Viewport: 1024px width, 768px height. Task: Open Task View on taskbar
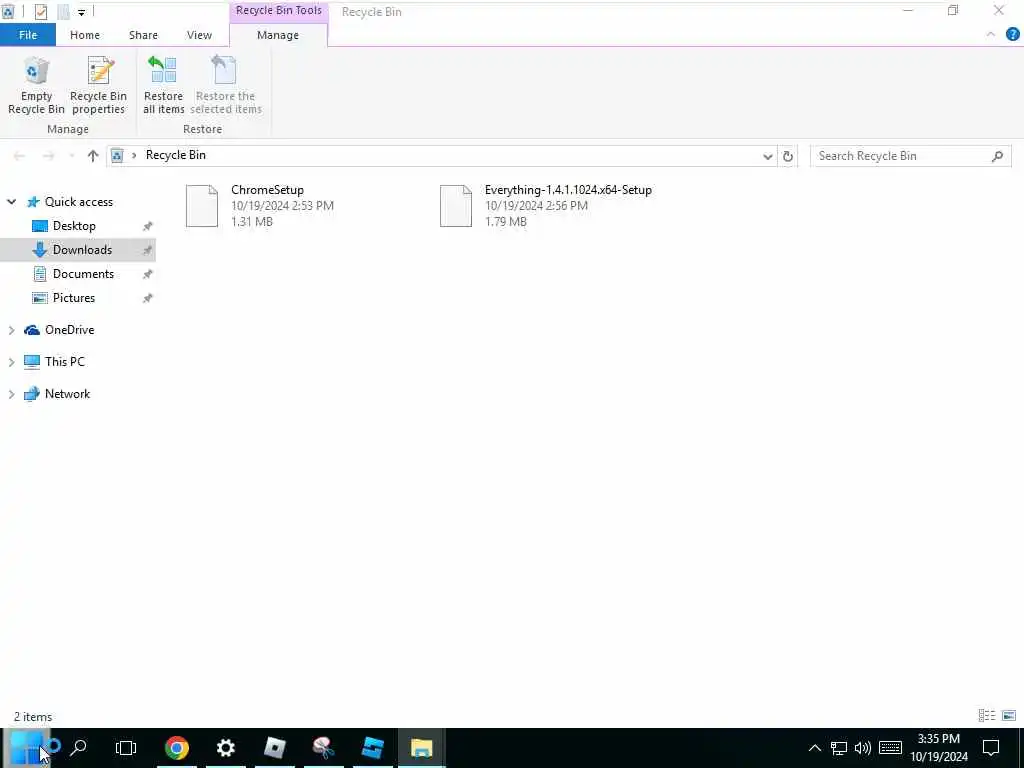[125, 748]
